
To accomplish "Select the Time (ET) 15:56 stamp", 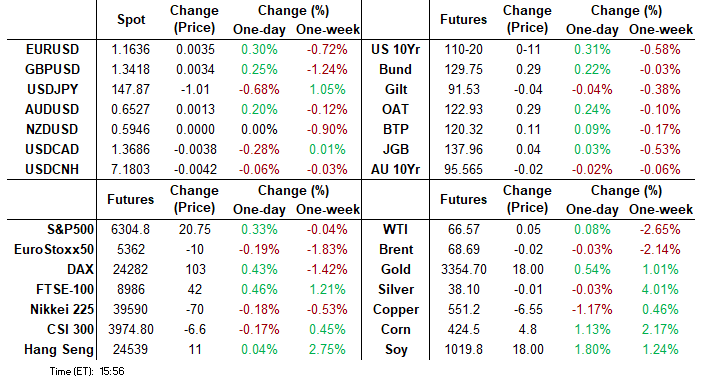I will tap(87, 372).
